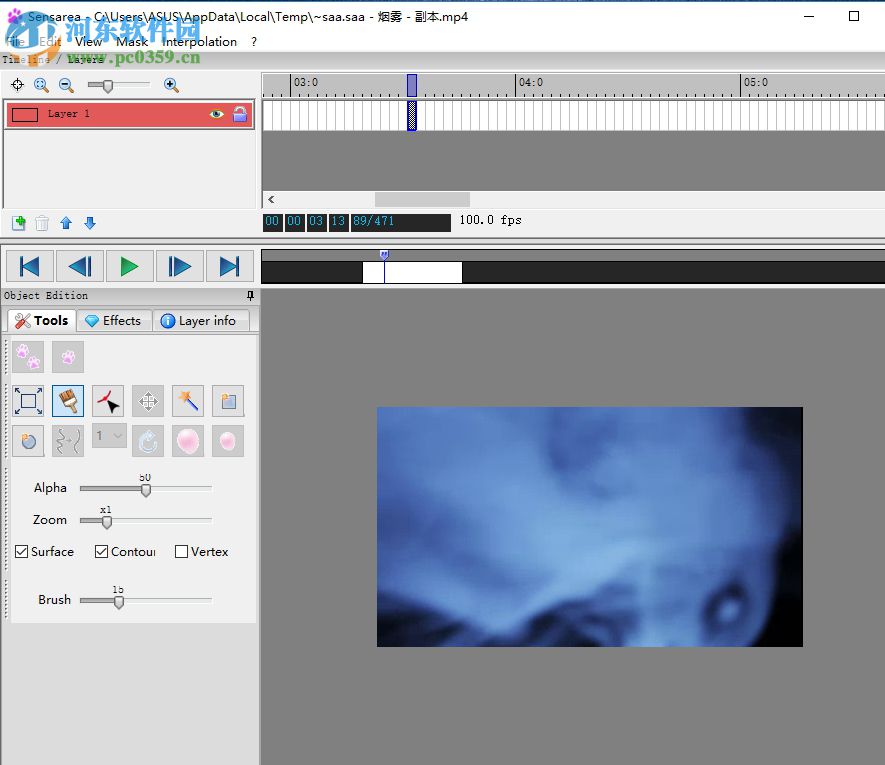Image resolution: width=885 pixels, height=765 pixels.
Task: Move layer up with blue arrow
Action: tap(66, 223)
